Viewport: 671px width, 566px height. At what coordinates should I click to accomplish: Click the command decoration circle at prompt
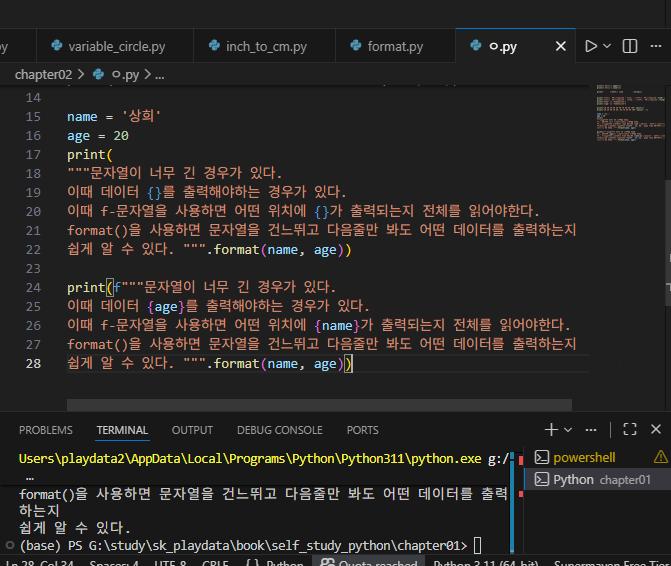point(10,545)
